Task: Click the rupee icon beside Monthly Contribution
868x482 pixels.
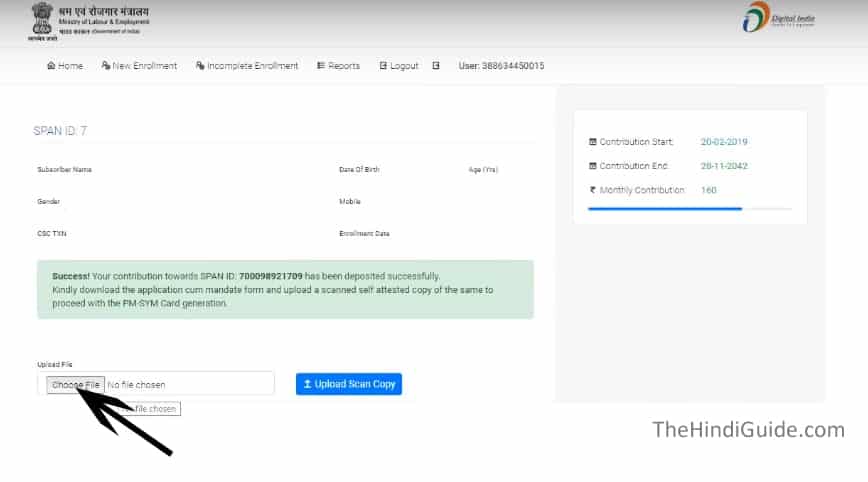Action: [593, 190]
